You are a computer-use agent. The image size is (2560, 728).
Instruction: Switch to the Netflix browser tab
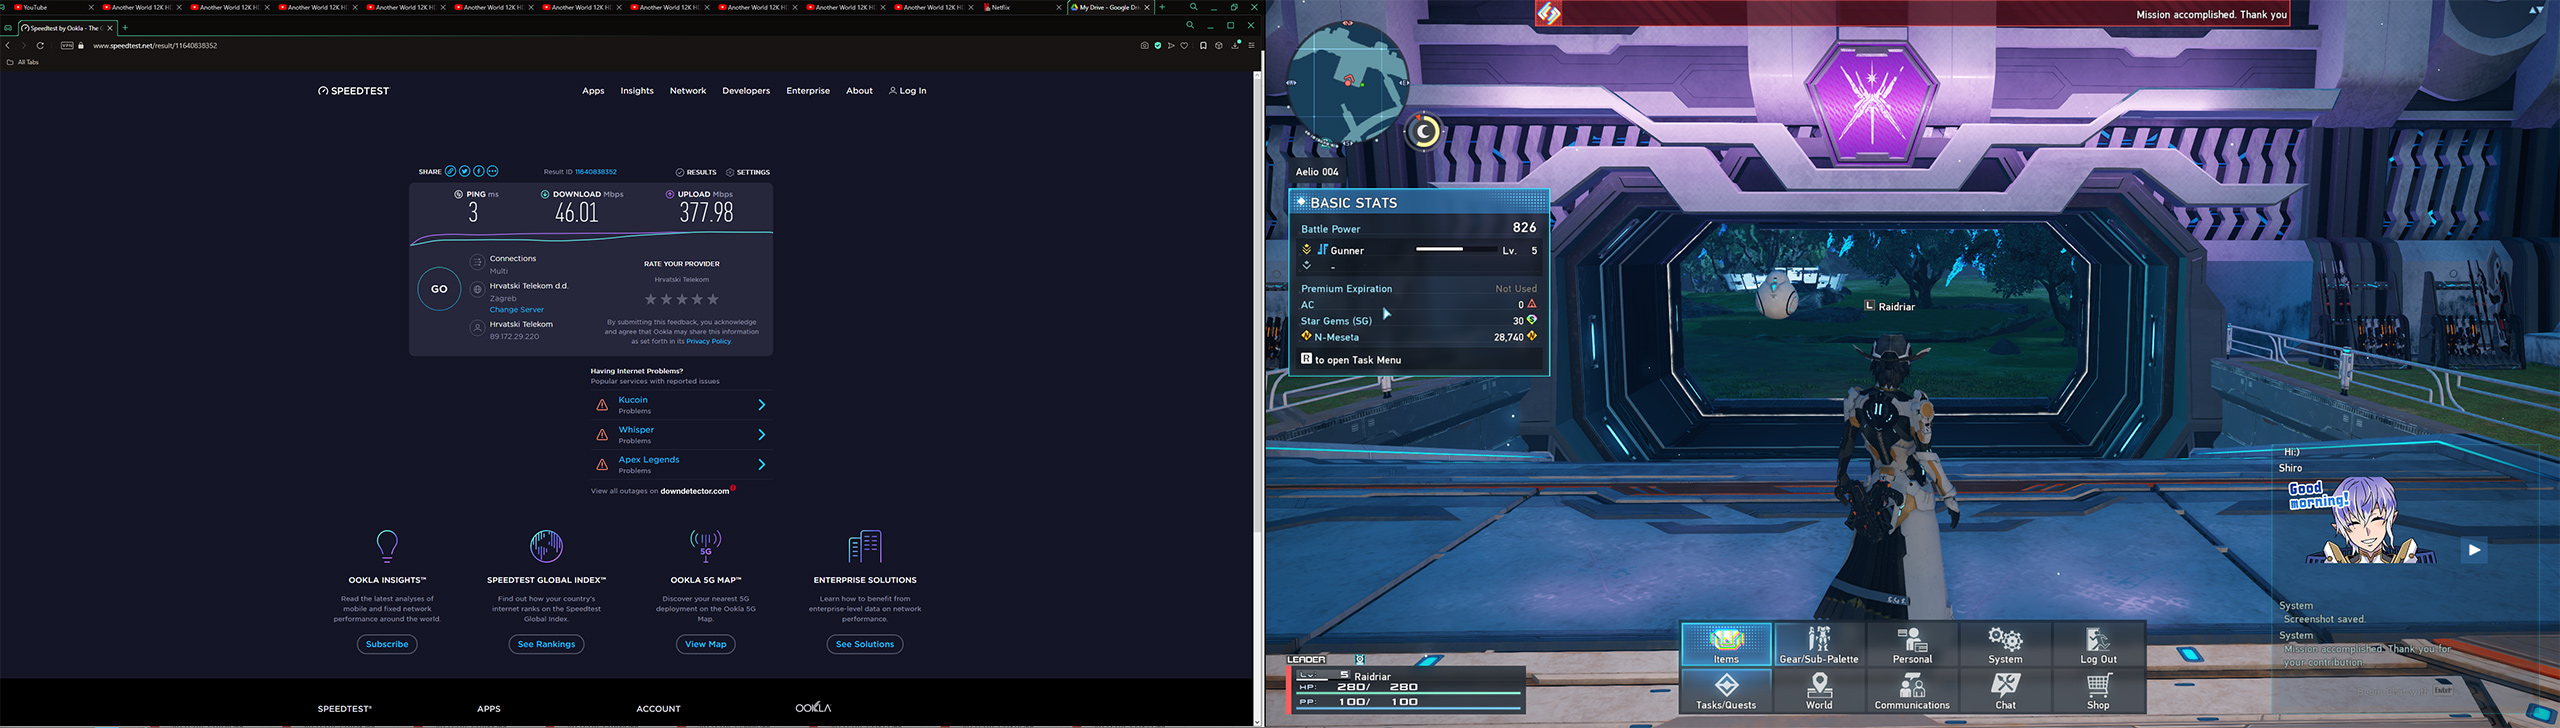(1023, 7)
